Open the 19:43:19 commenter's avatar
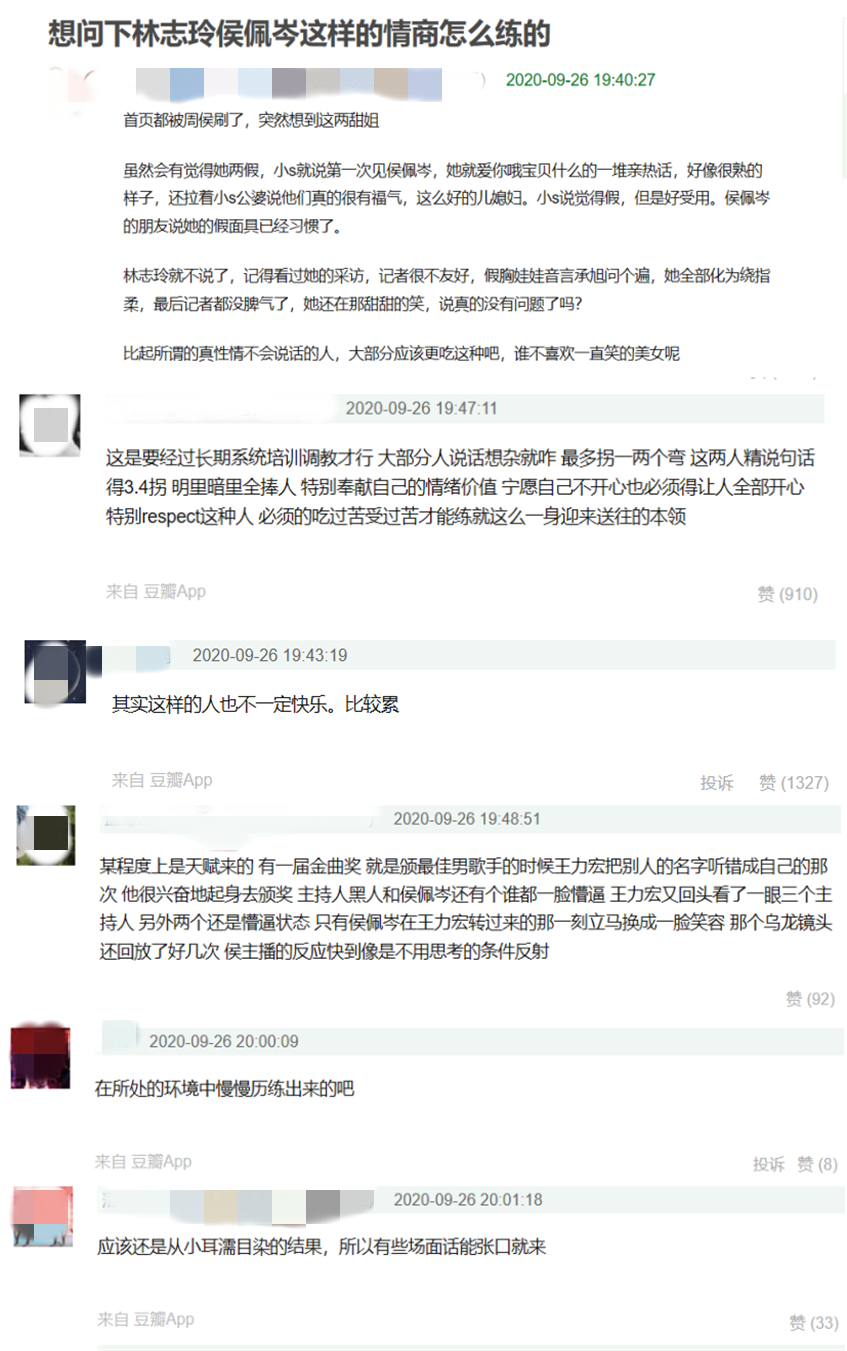 click(x=55, y=671)
